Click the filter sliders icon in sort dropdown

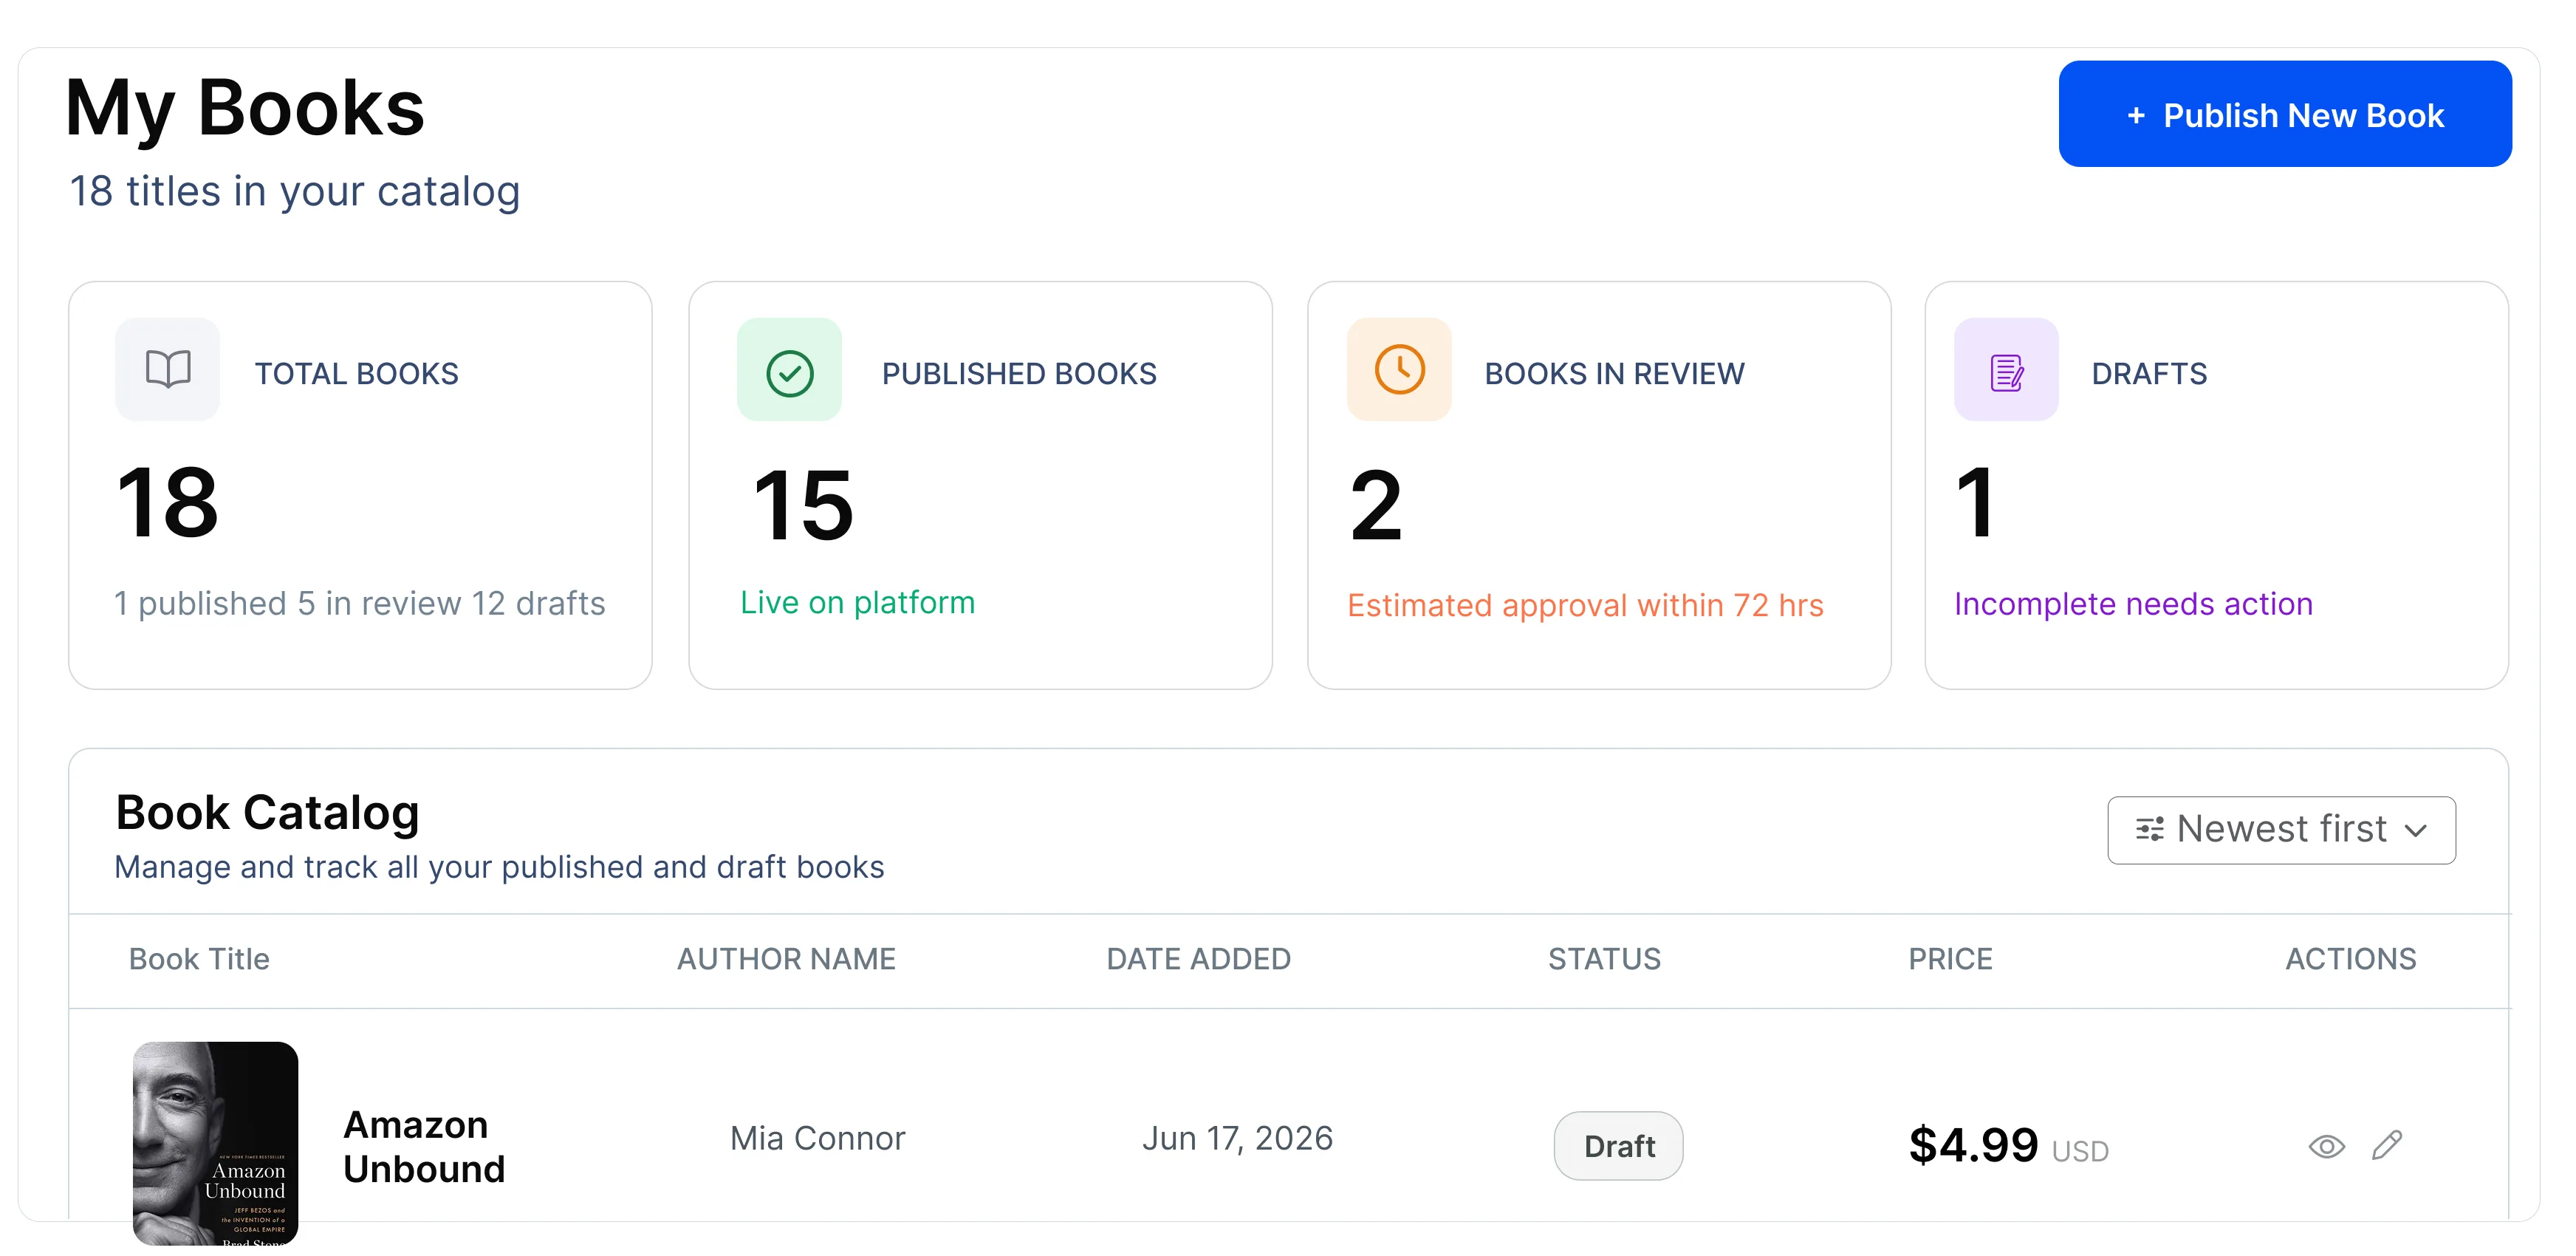2149,829
